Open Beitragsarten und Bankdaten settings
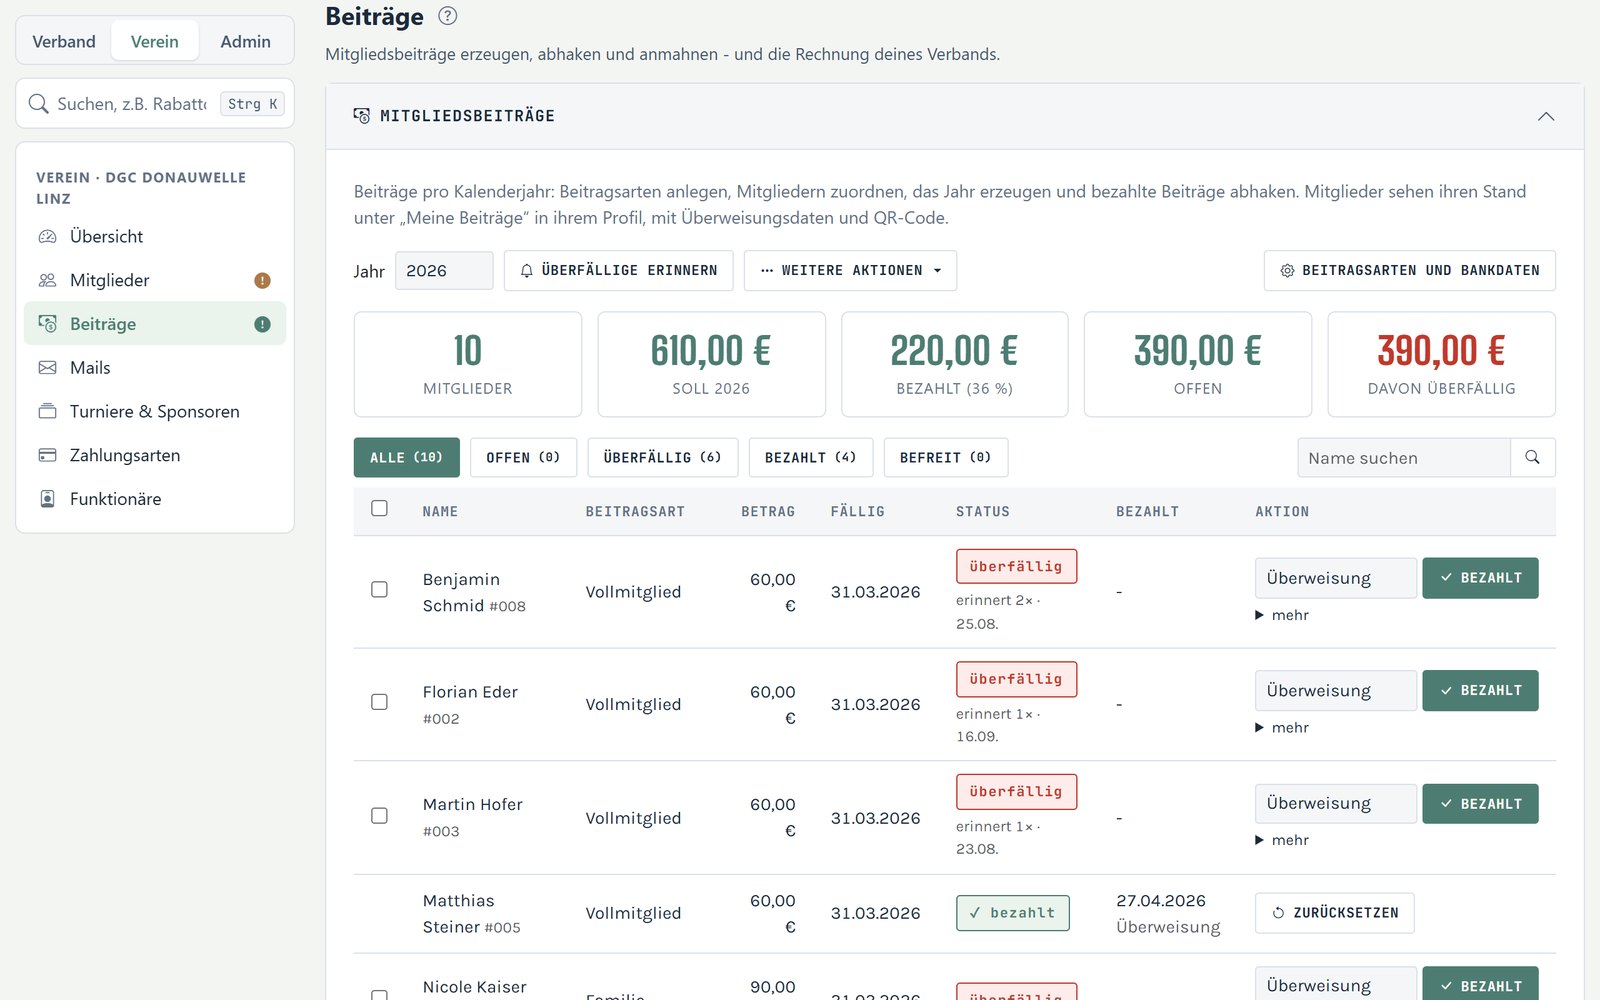1600x1000 pixels. (1410, 271)
